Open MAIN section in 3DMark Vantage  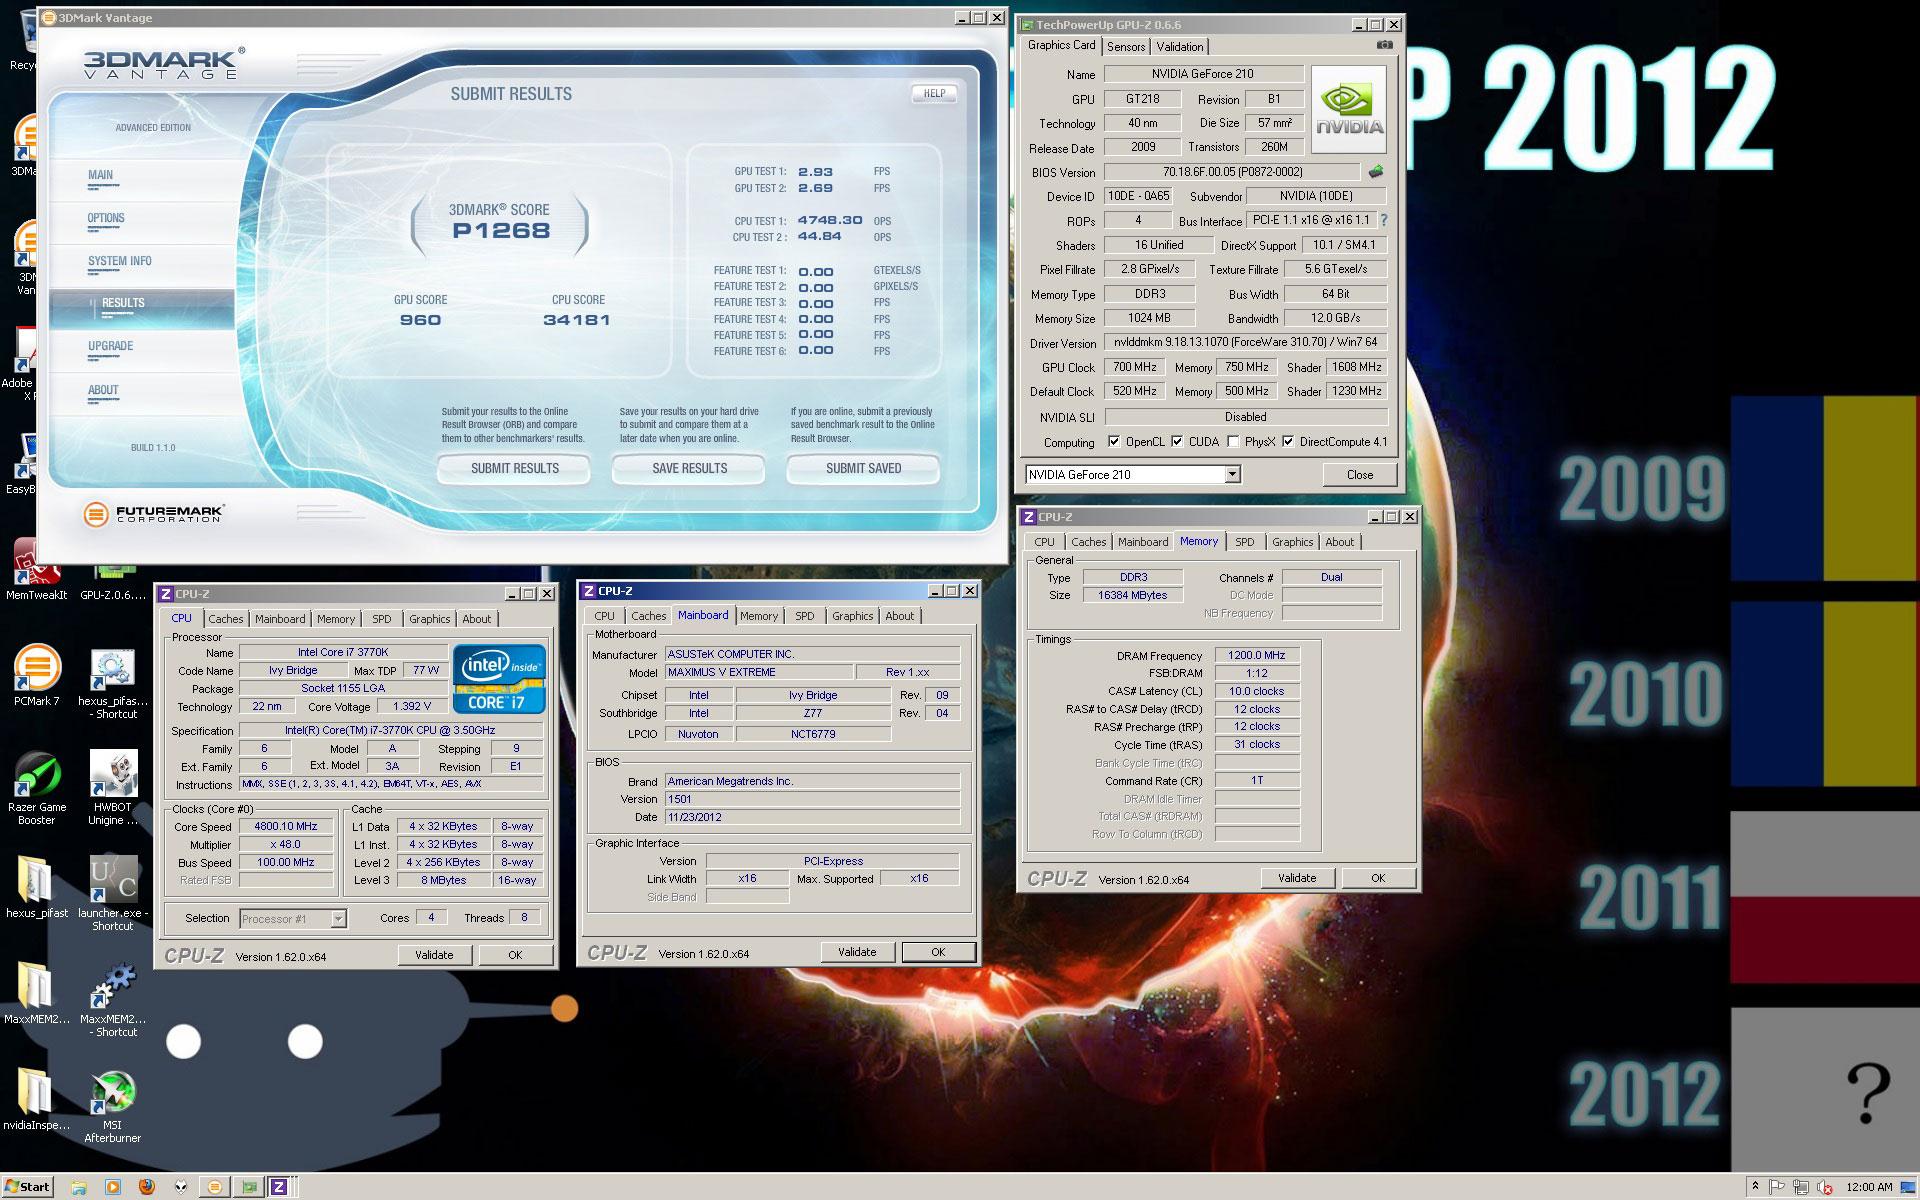pyautogui.click(x=100, y=175)
